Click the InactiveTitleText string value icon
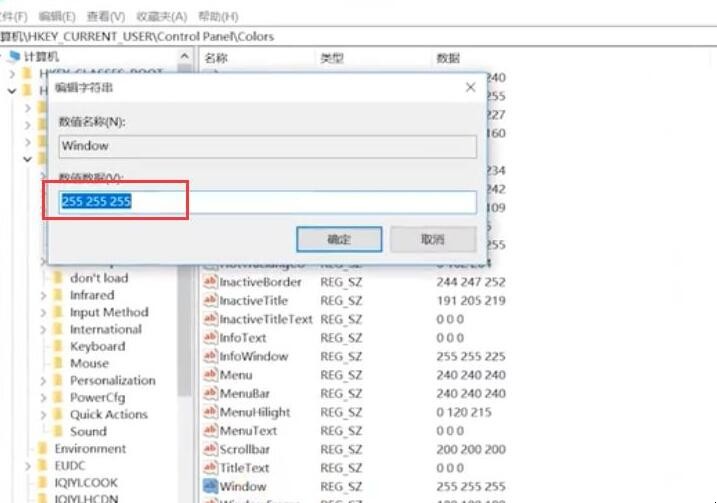Screen dimensions: 717x503 coord(210,319)
